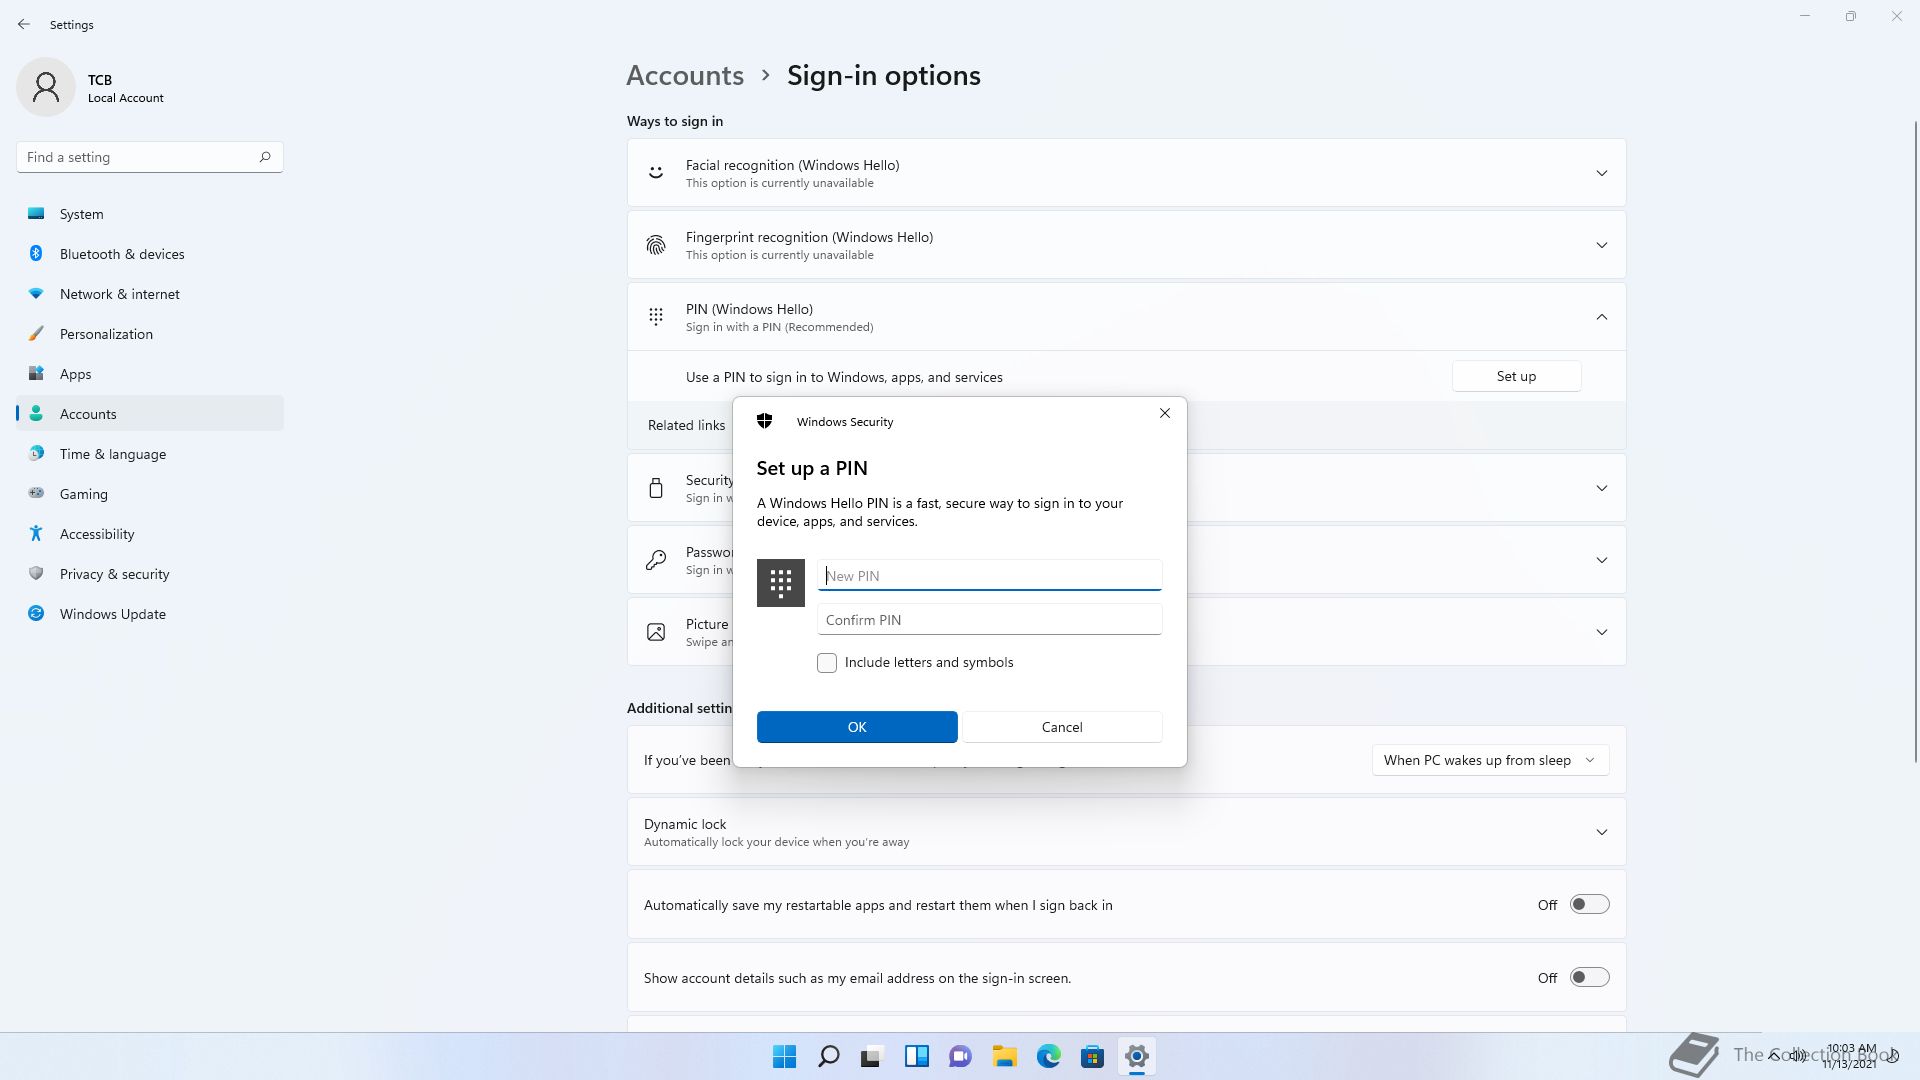This screenshot has width=1920, height=1080.
Task: Click the fingerprint recognition icon
Action: tap(656, 244)
